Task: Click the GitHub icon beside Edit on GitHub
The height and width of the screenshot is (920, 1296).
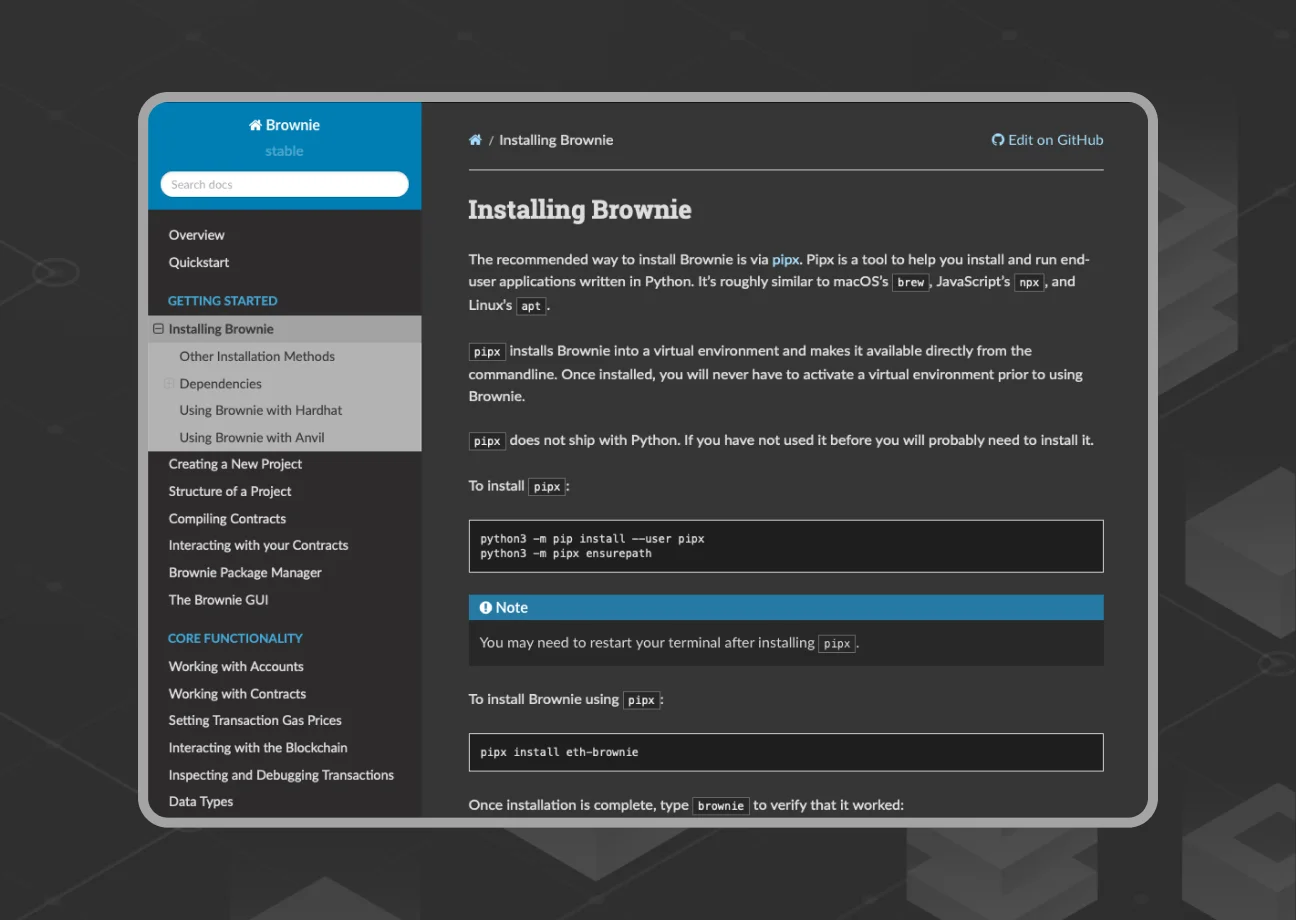Action: point(997,140)
